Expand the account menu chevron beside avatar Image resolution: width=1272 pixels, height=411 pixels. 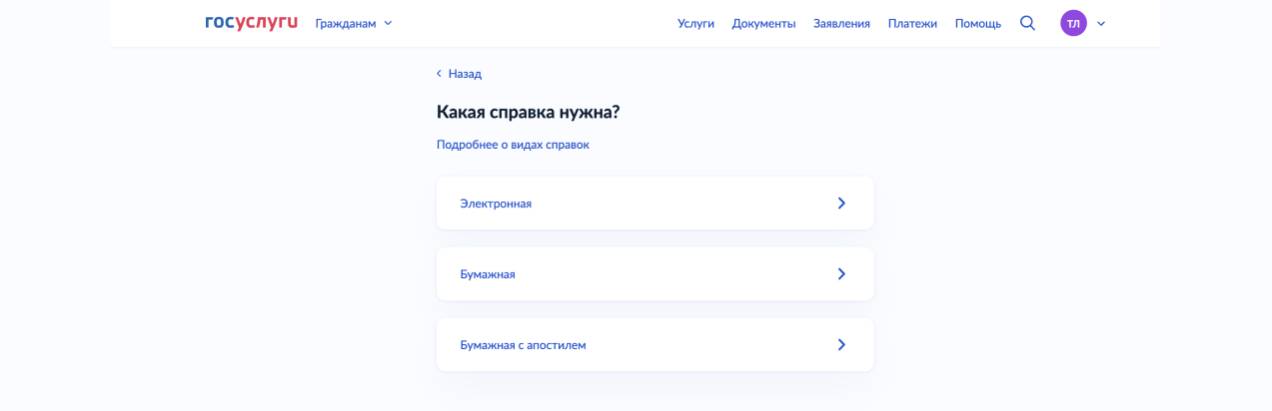pos(1101,24)
